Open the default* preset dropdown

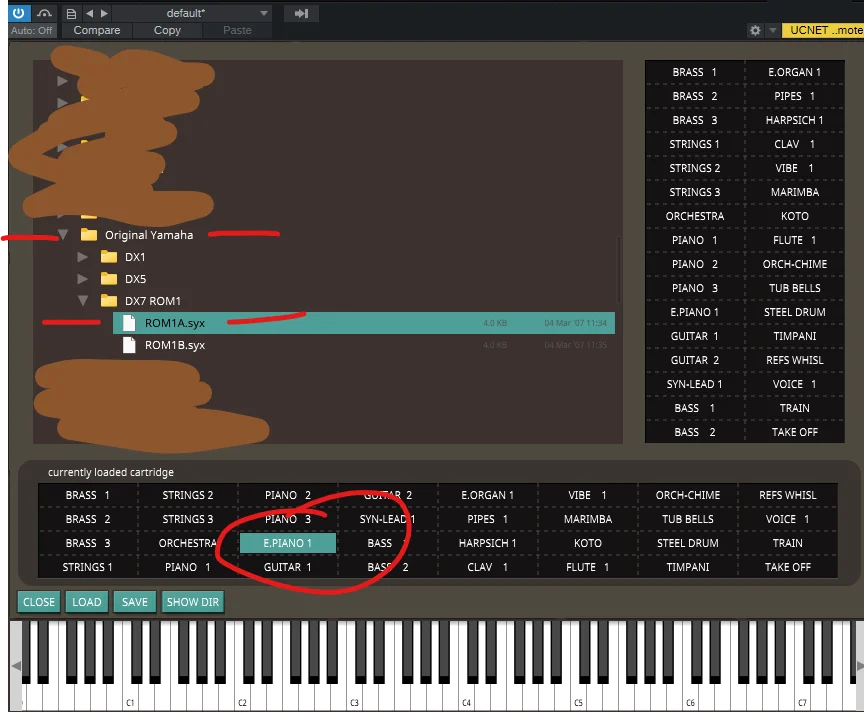tap(192, 13)
